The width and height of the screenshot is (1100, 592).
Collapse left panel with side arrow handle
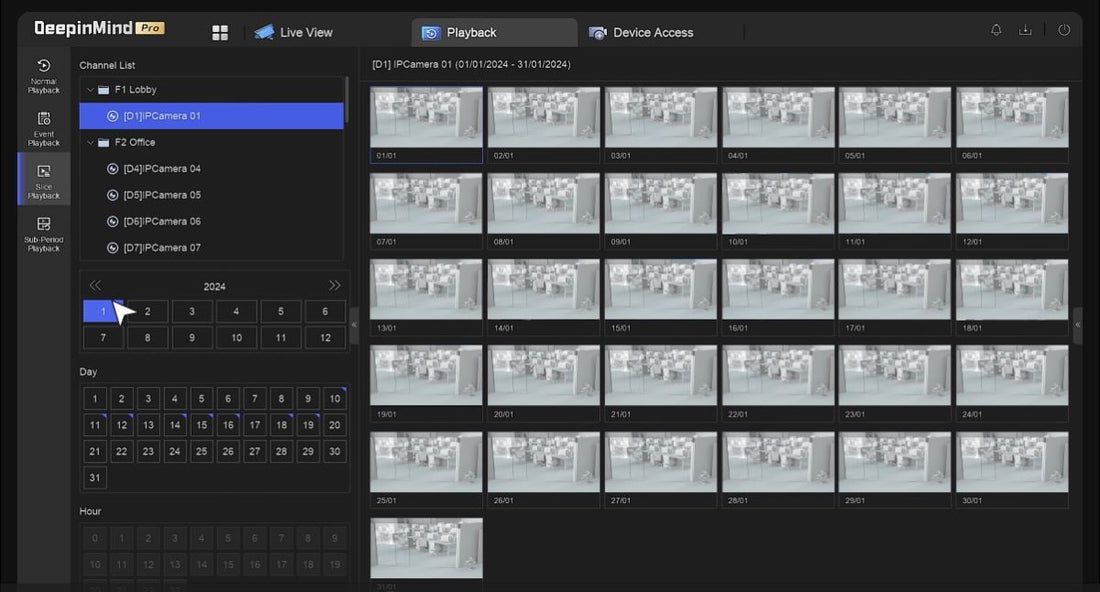(354, 325)
